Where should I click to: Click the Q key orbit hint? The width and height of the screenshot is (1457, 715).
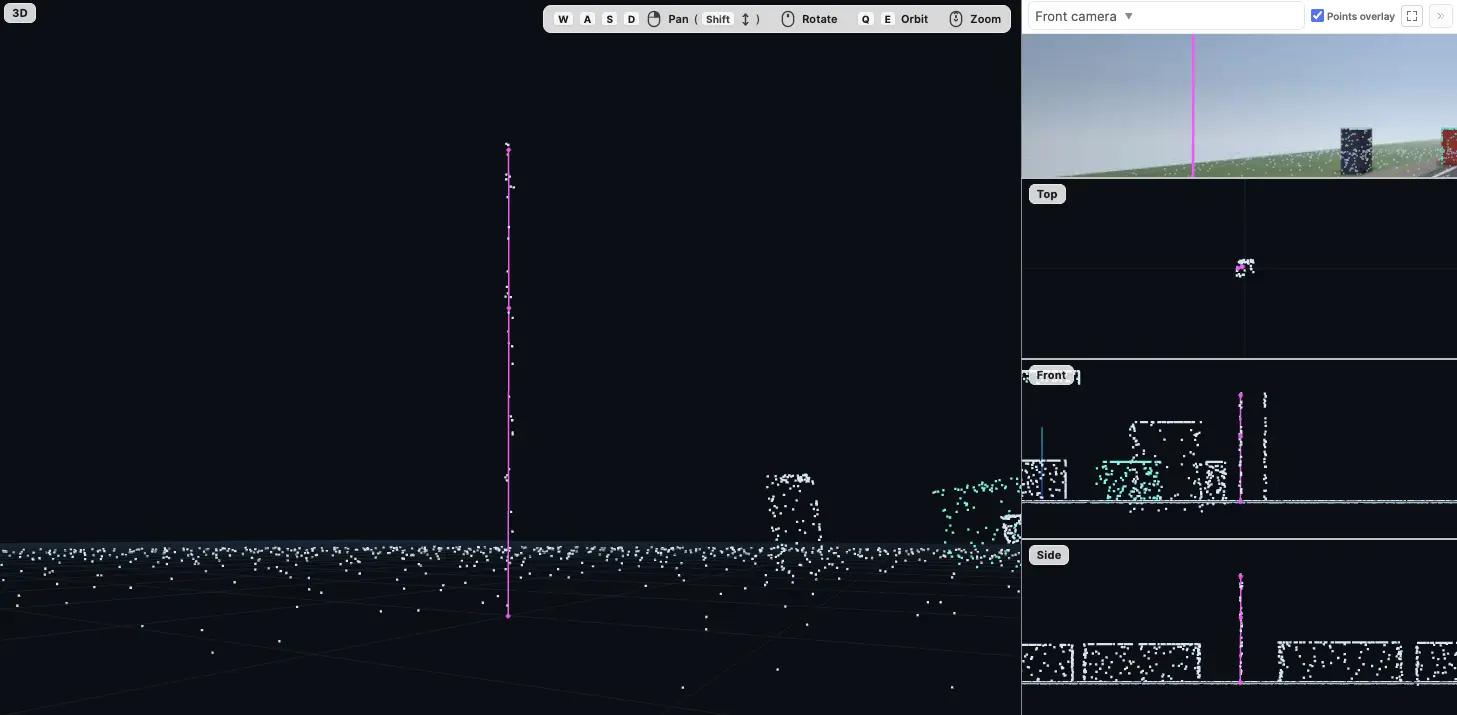coord(866,19)
